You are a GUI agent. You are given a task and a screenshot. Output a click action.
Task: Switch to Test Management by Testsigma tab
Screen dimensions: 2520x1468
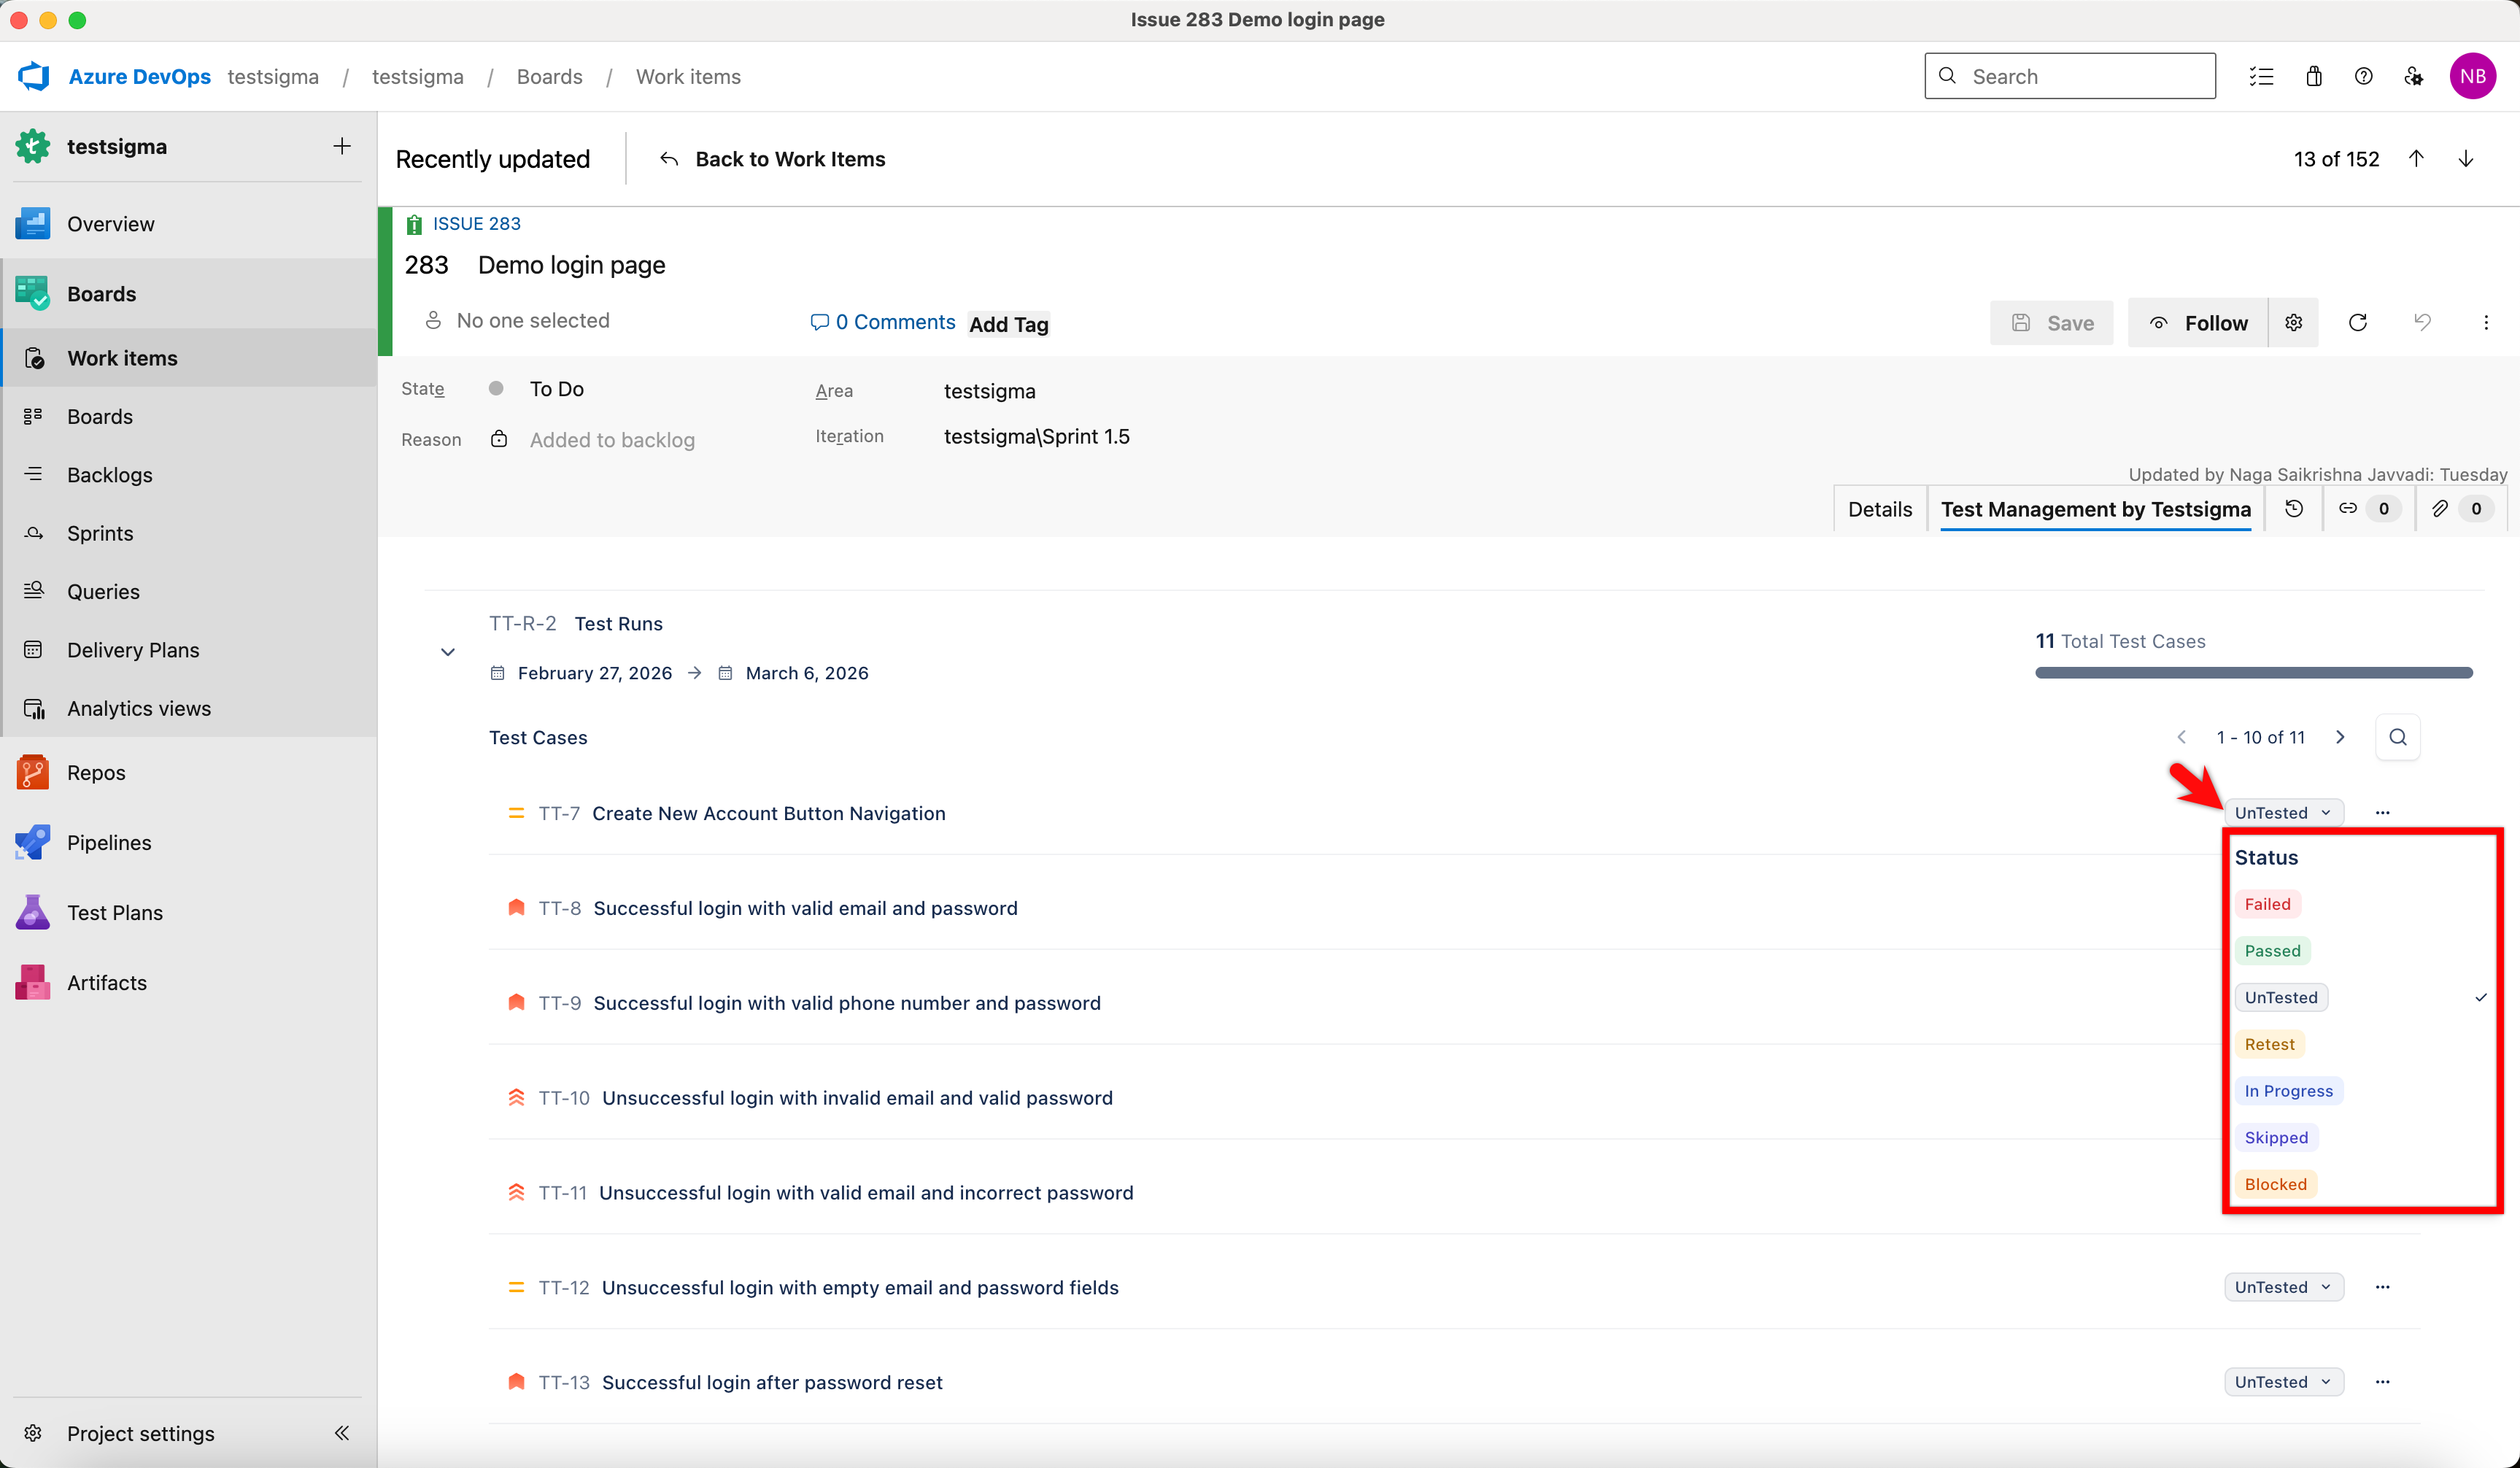tap(2096, 509)
